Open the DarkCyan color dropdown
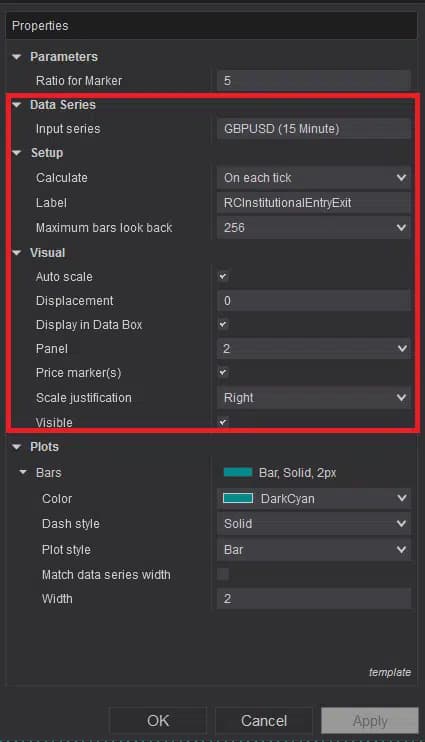This screenshot has height=742, width=425. coord(314,498)
